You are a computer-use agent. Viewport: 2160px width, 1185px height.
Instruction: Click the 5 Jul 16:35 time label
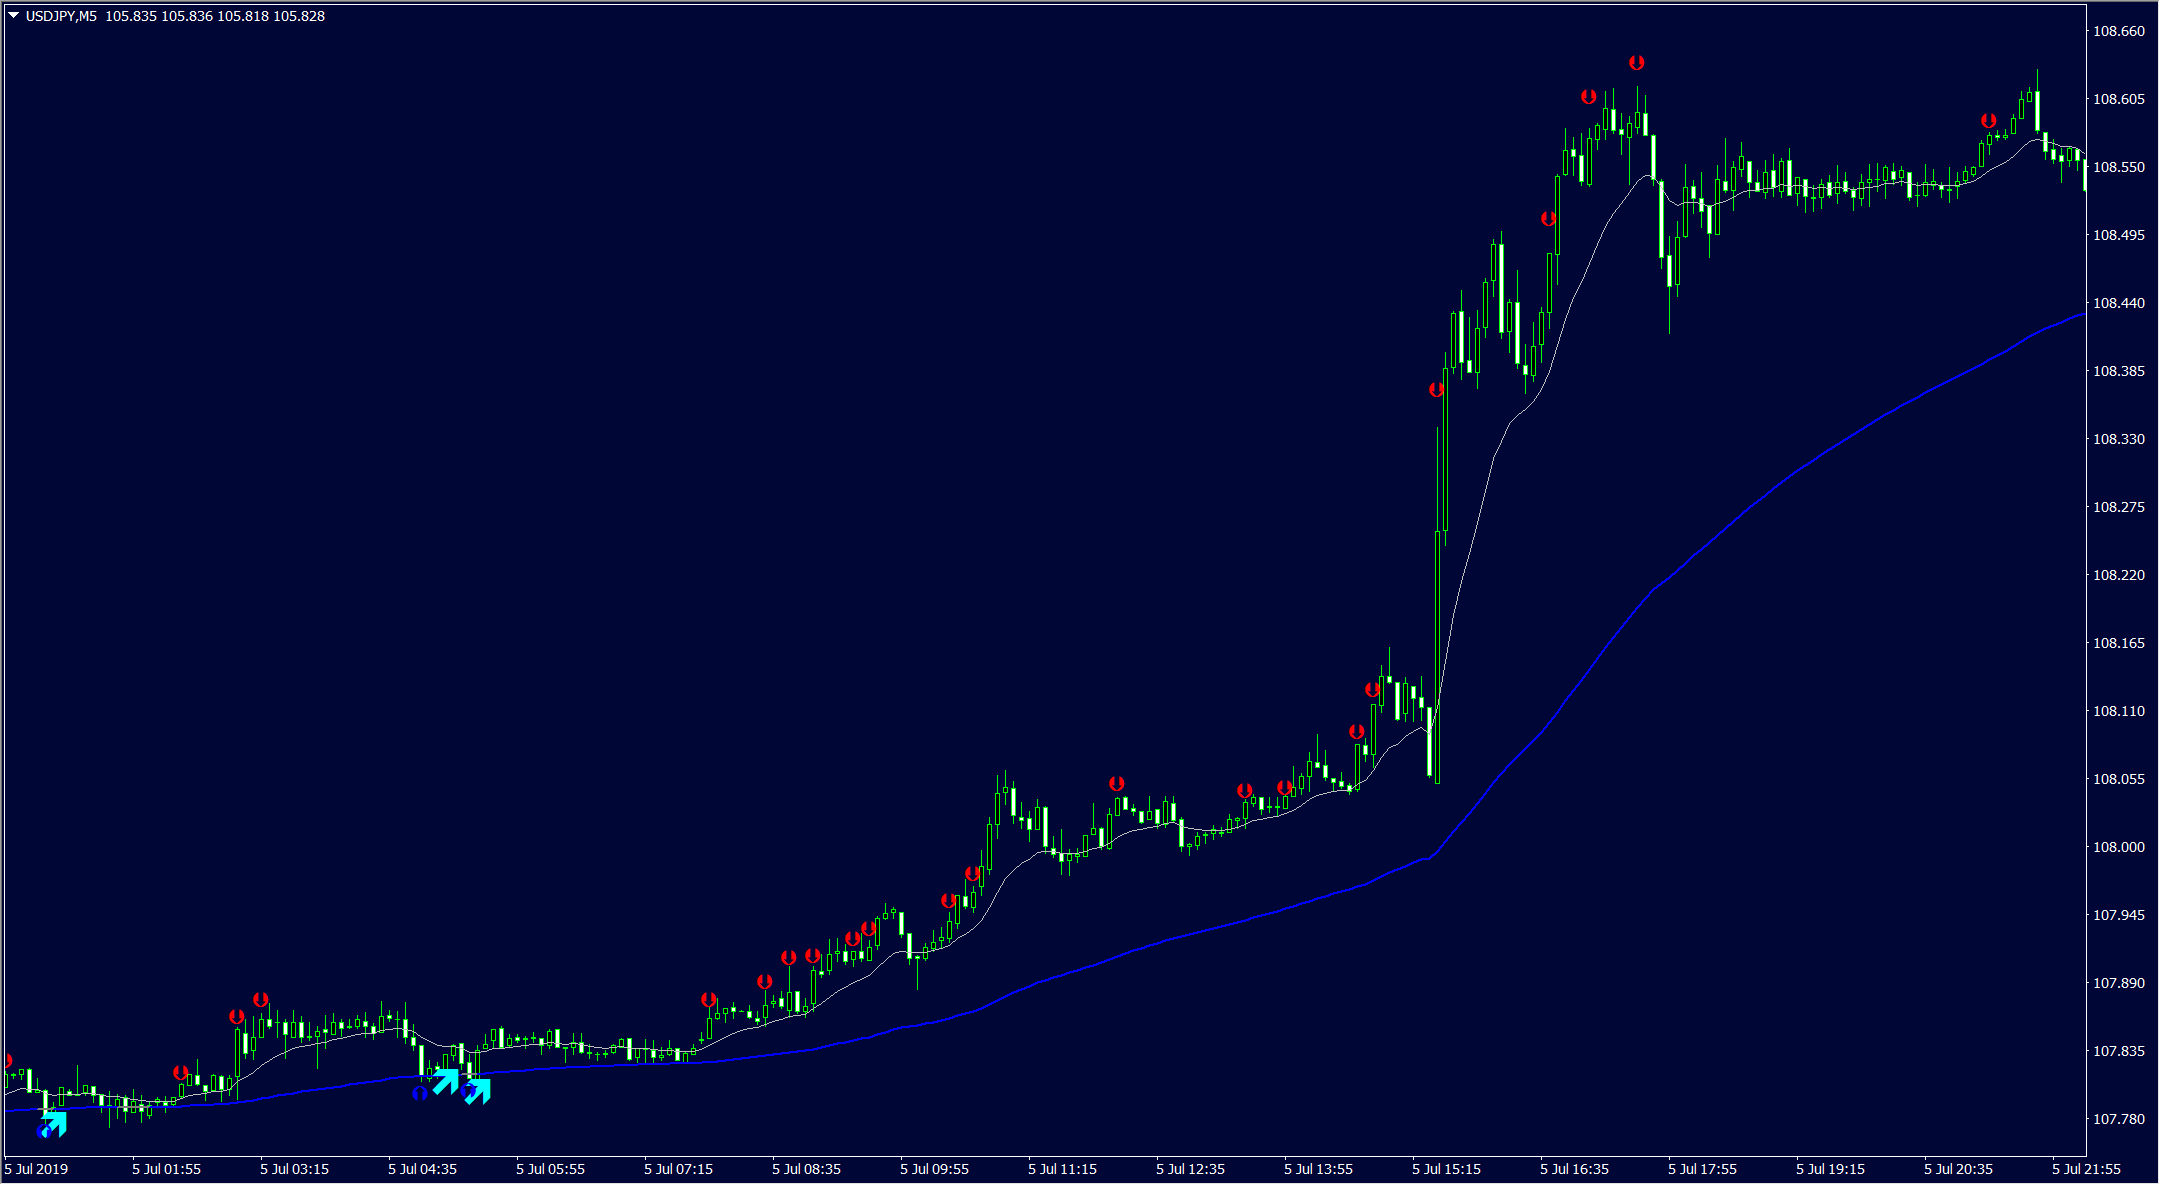point(1575,1169)
